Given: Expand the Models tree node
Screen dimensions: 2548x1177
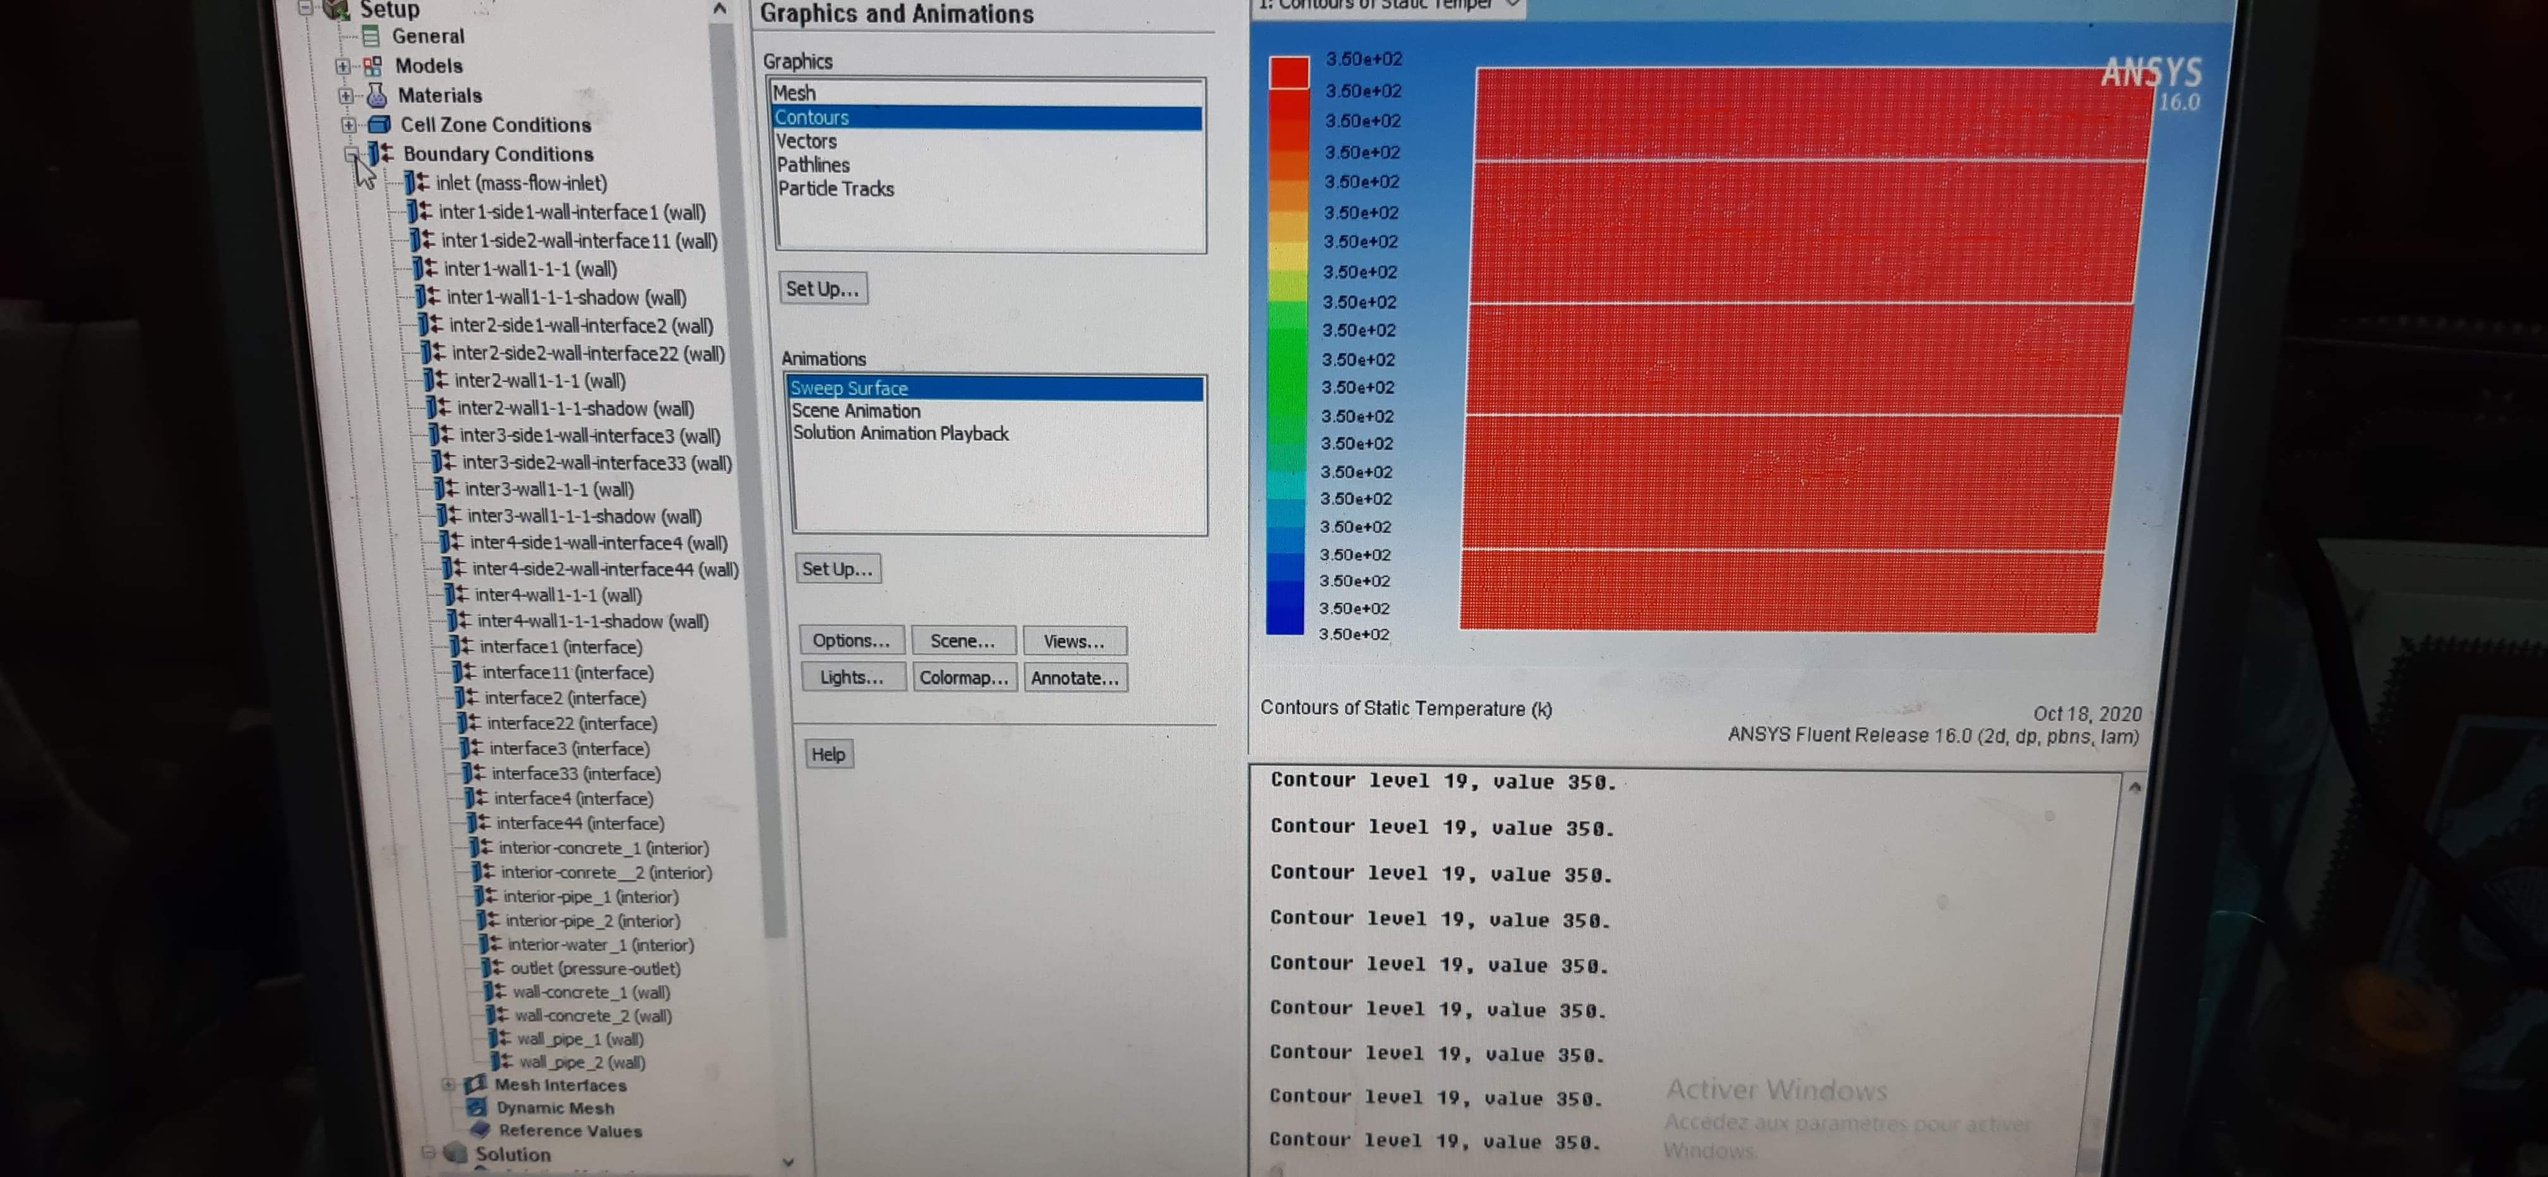Looking at the screenshot, I should point(342,66).
